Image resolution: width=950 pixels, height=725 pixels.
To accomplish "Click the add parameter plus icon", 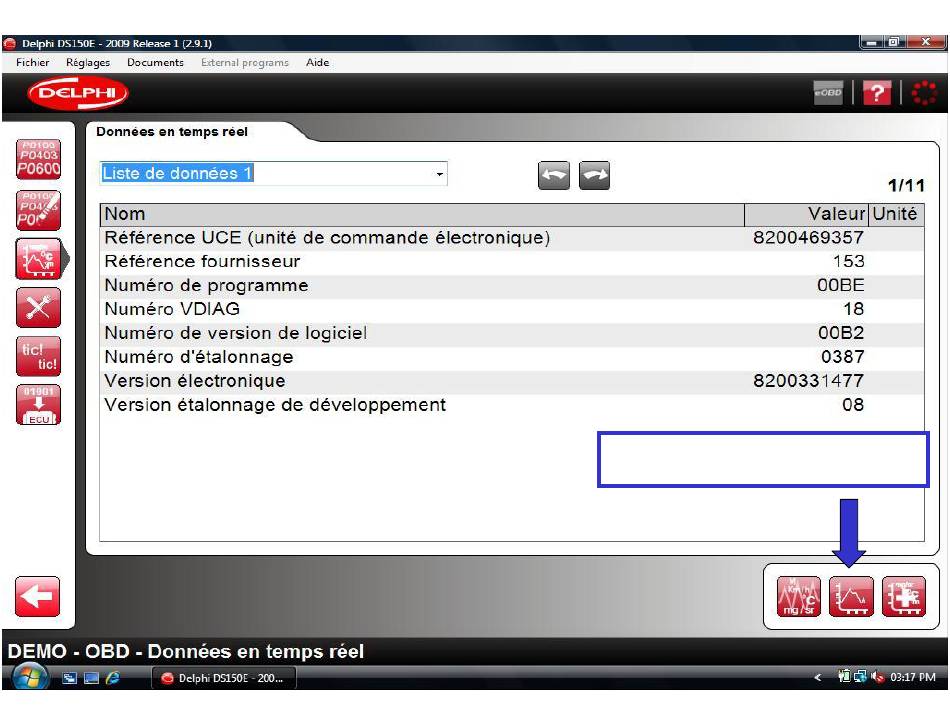I will pyautogui.click(x=904, y=597).
